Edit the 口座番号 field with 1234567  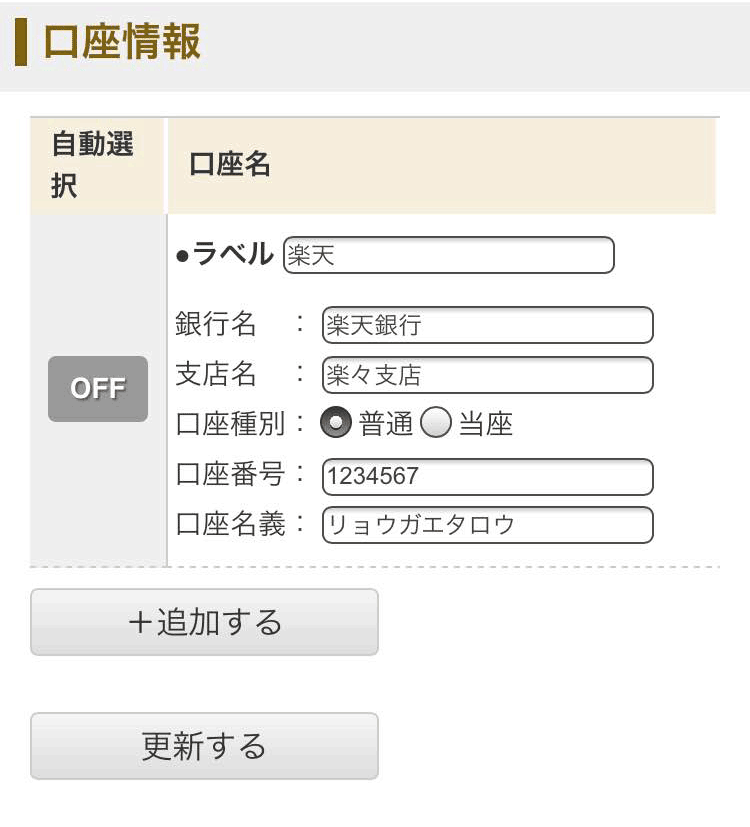487,477
